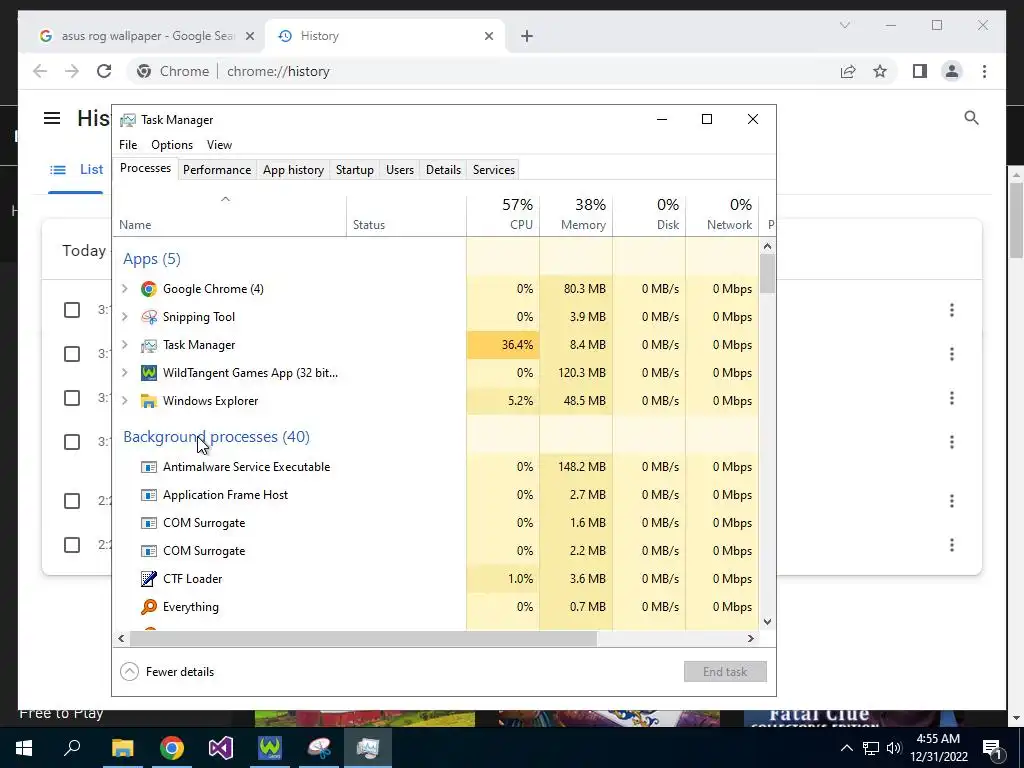Image resolution: width=1024 pixels, height=768 pixels.
Task: Show hidden system tray icons
Action: 846,748
